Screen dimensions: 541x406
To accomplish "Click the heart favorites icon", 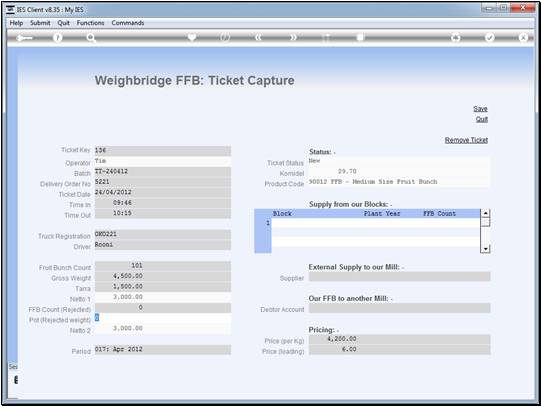I will (x=192, y=37).
